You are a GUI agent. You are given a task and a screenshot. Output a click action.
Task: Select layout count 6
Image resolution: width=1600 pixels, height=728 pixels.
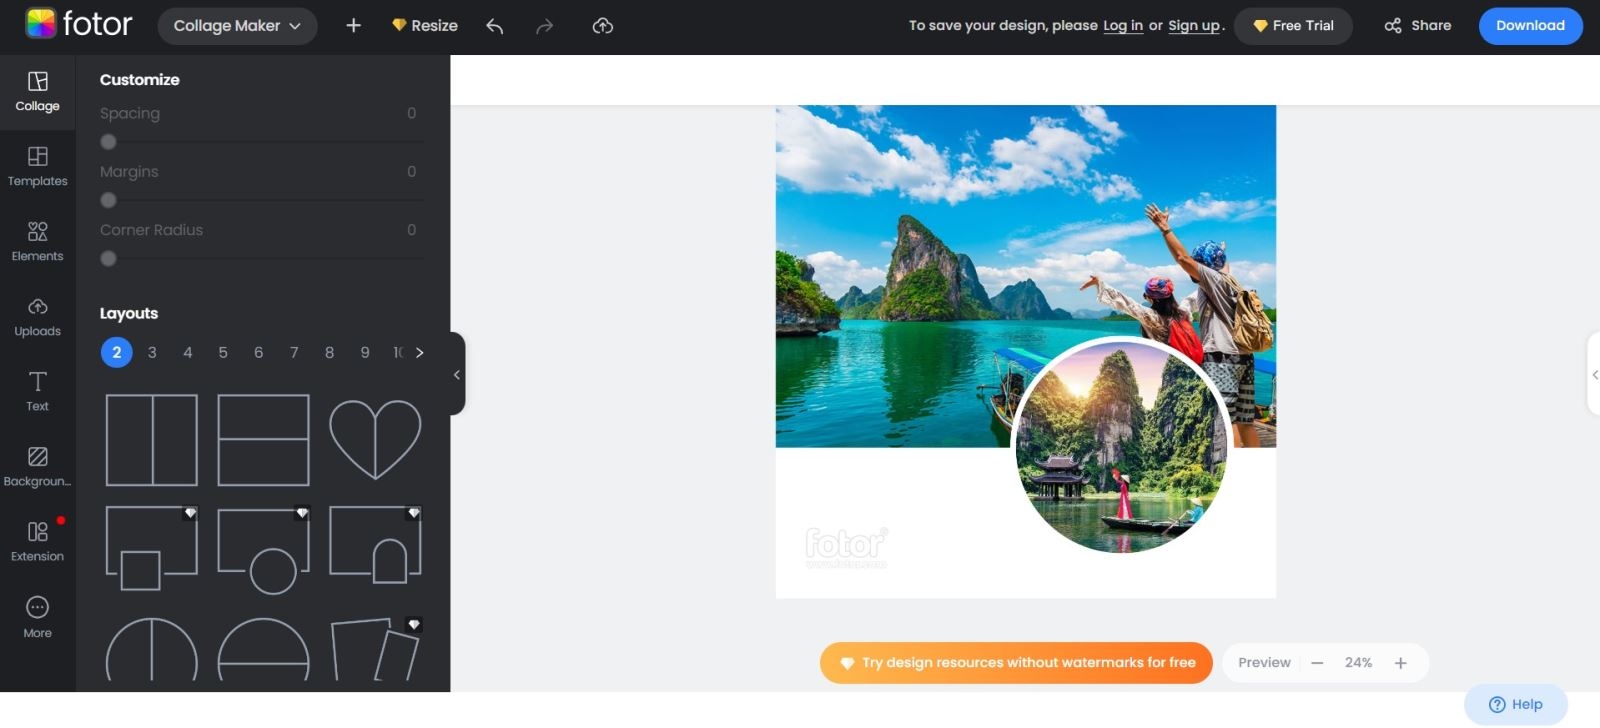tap(258, 352)
